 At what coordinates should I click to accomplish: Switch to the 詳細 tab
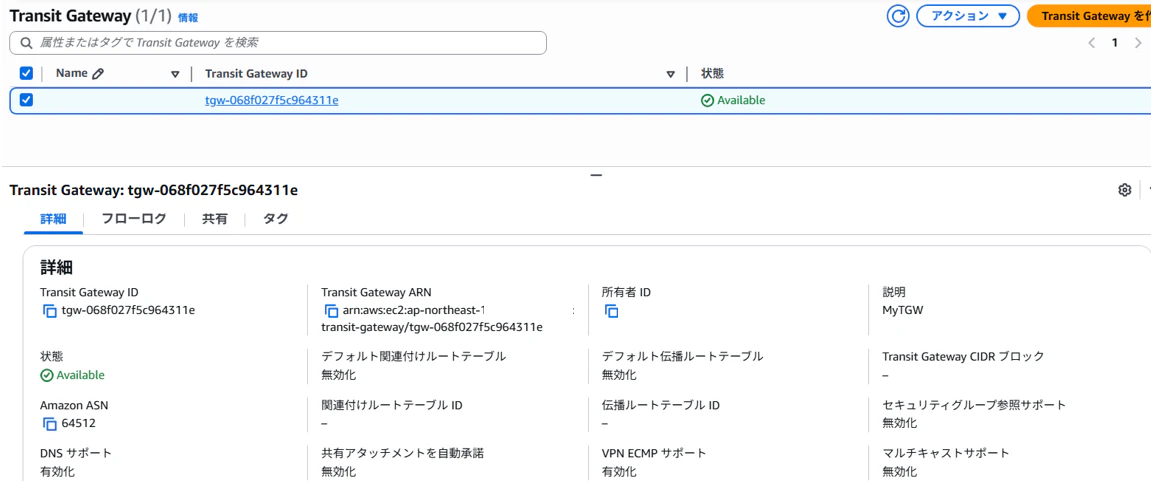pos(53,219)
